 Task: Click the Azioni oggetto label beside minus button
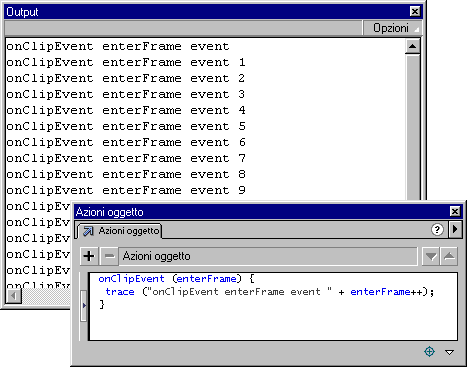click(156, 256)
